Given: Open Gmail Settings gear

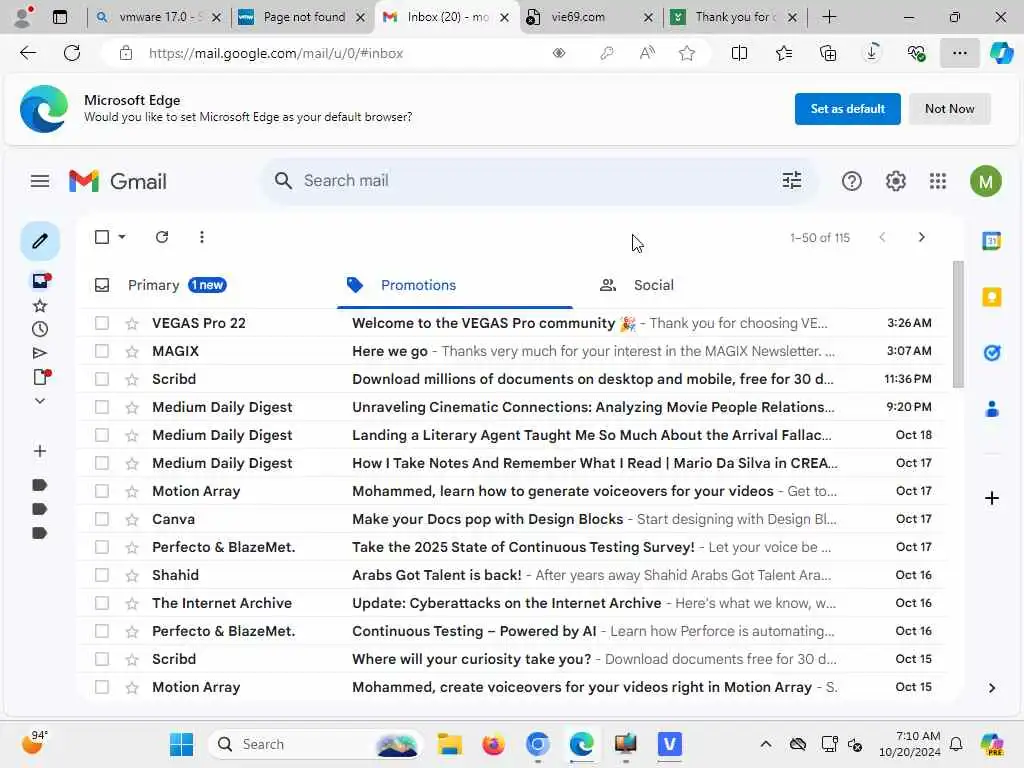Looking at the screenshot, I should pyautogui.click(x=895, y=181).
